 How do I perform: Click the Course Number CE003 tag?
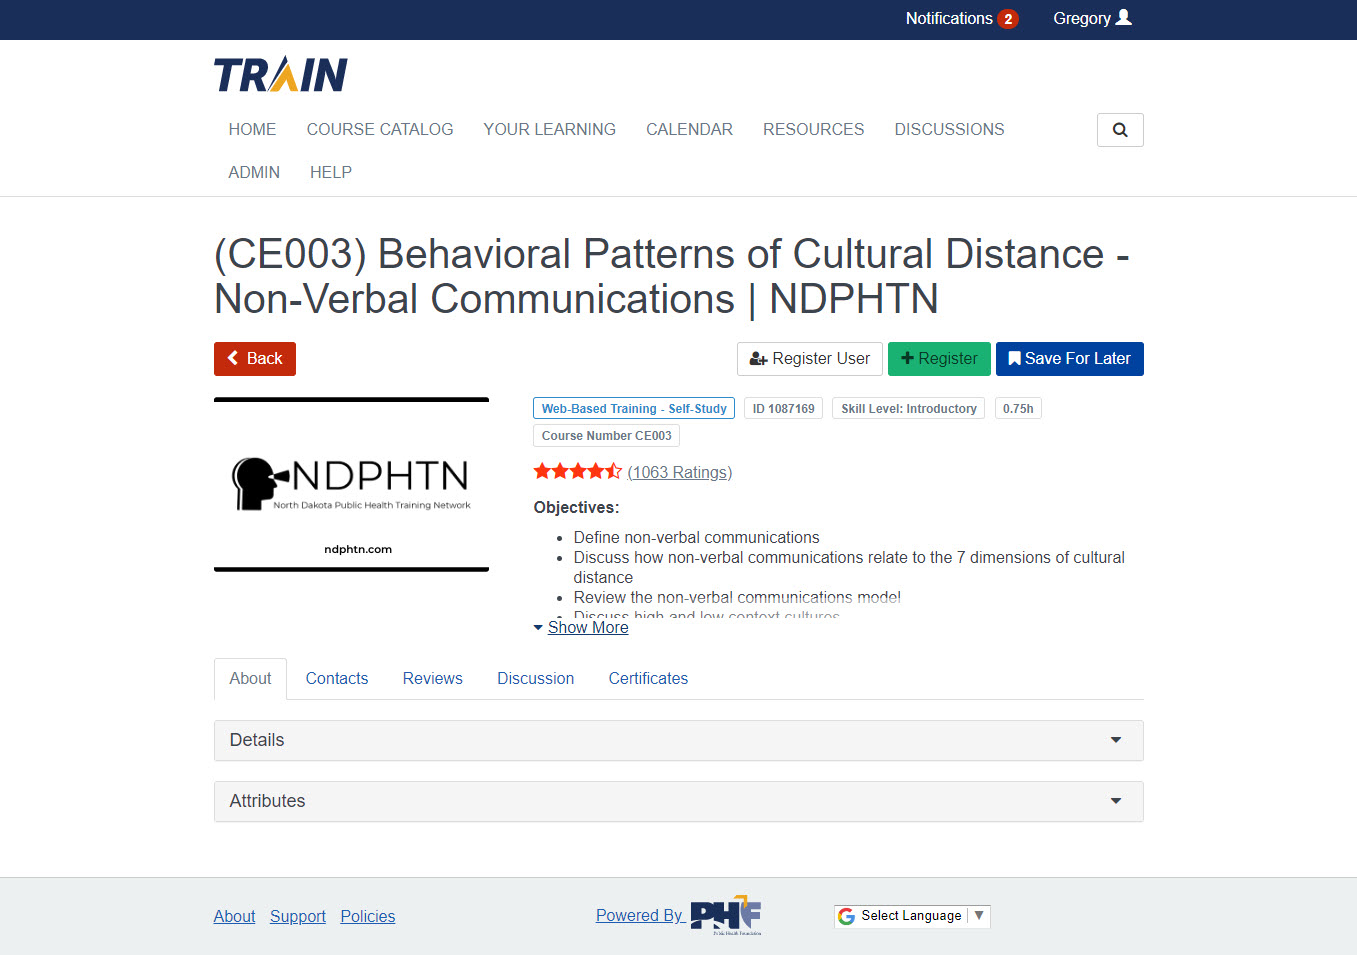tap(607, 435)
